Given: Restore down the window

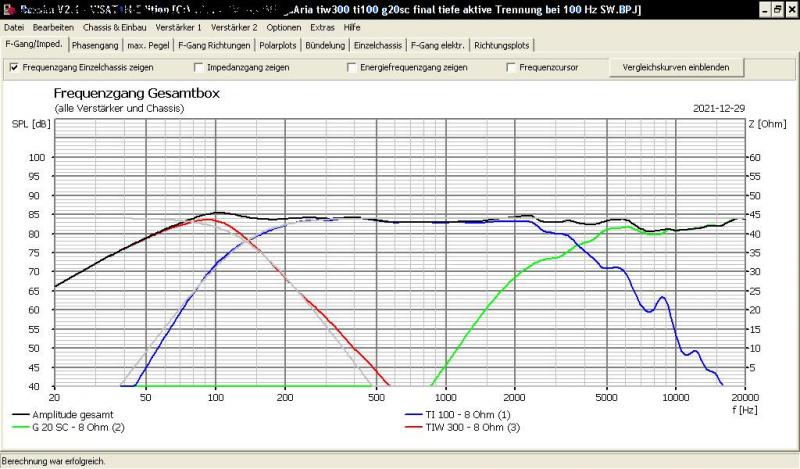Looking at the screenshot, I should [777, 9].
